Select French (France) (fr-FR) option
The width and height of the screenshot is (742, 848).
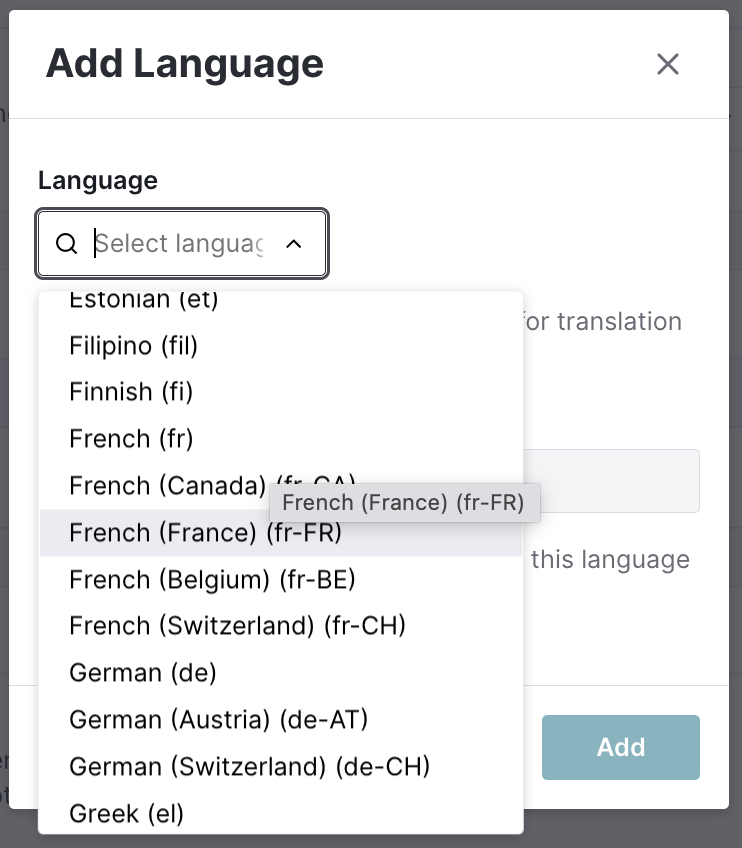coord(281,533)
